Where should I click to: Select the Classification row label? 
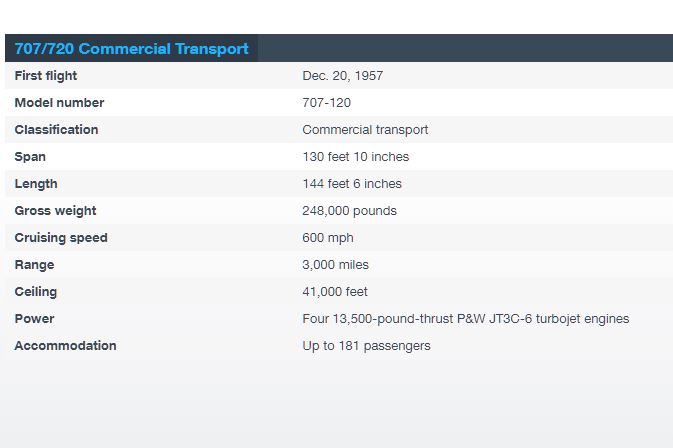pos(56,130)
